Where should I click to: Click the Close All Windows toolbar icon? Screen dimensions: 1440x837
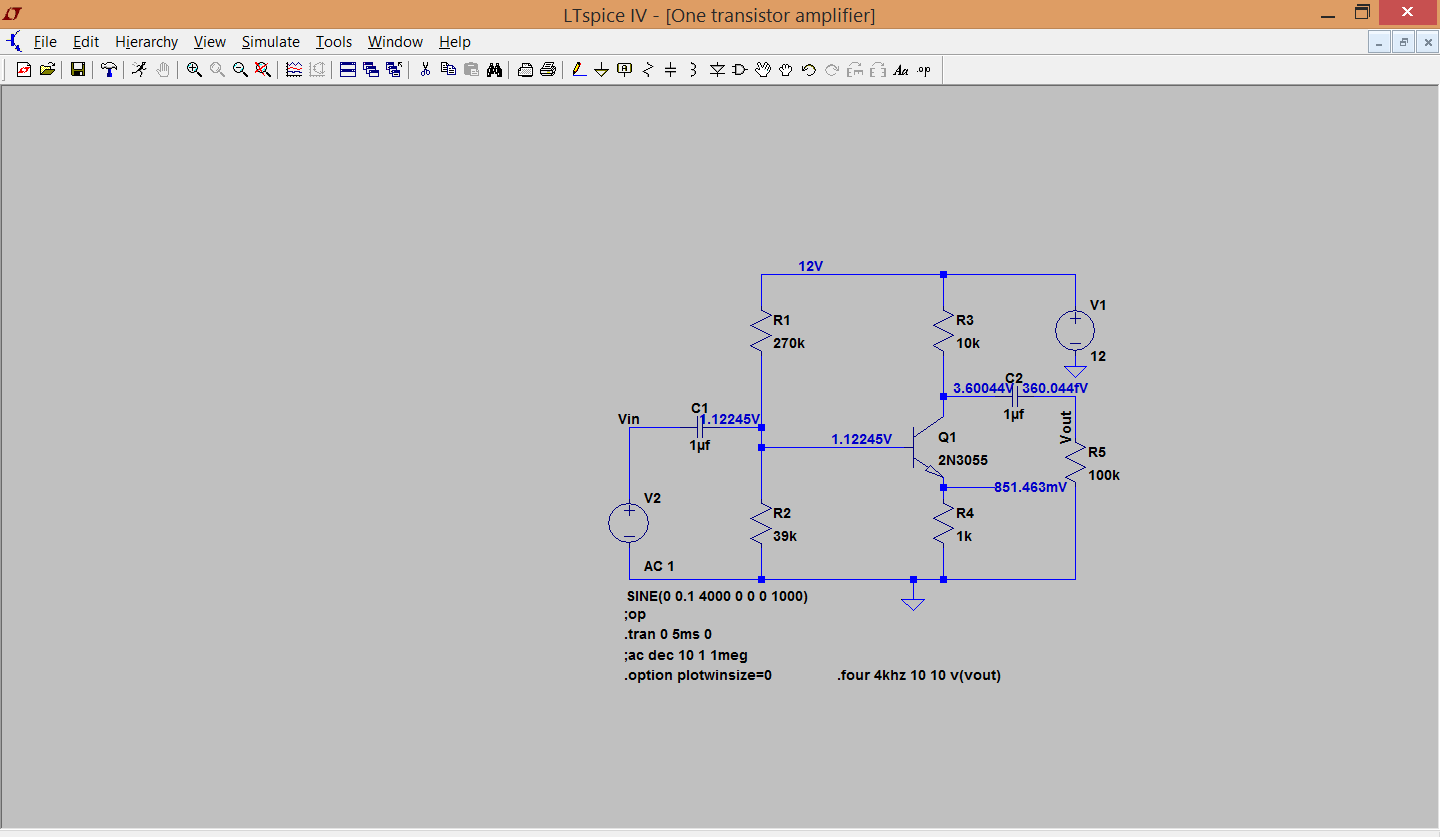pyautogui.click(x=394, y=69)
